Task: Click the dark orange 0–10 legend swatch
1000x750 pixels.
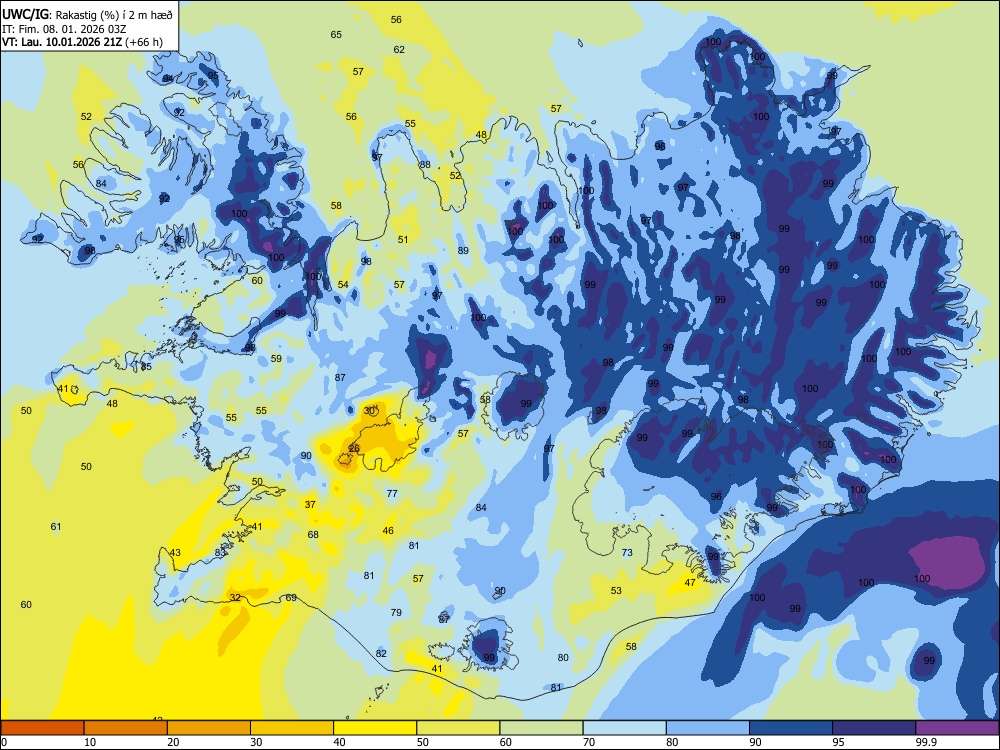Action: coord(43,728)
